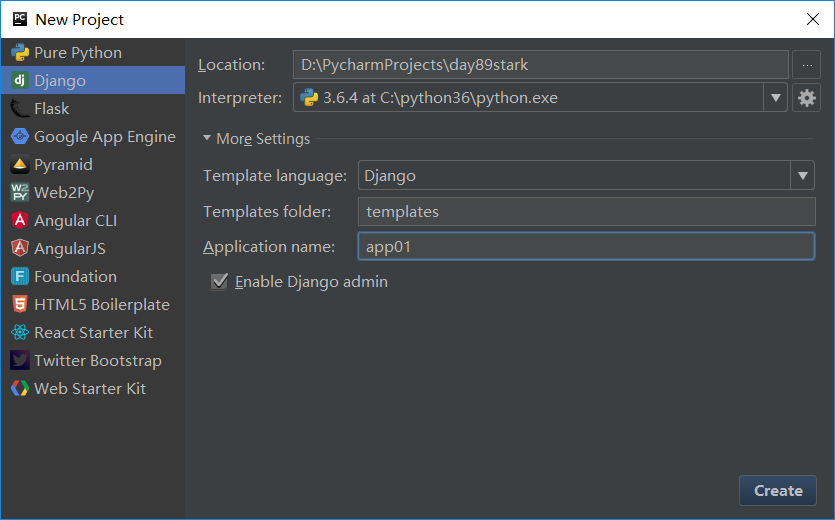Click the Location label
The image size is (835, 520).
pyautogui.click(x=232, y=64)
